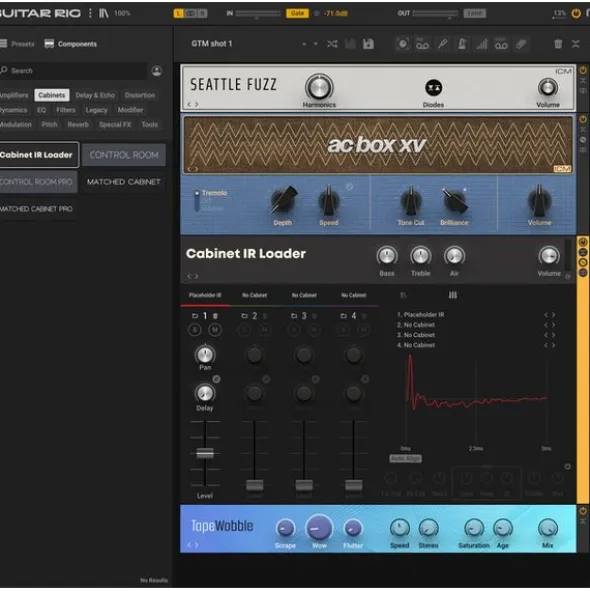The image size is (590, 591).
Task: Click the Diodes selector icon
Action: tap(434, 88)
